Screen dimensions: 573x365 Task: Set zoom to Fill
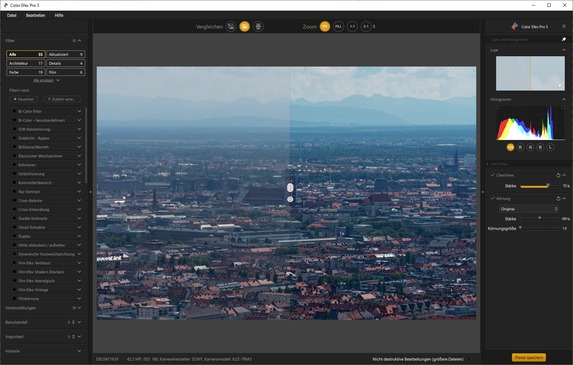(338, 26)
